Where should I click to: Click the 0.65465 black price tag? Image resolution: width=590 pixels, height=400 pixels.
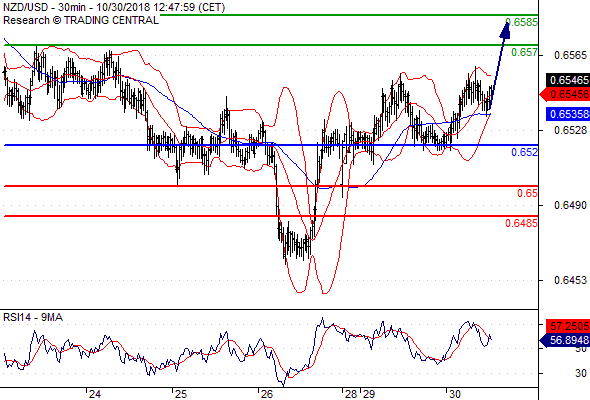(x=568, y=80)
